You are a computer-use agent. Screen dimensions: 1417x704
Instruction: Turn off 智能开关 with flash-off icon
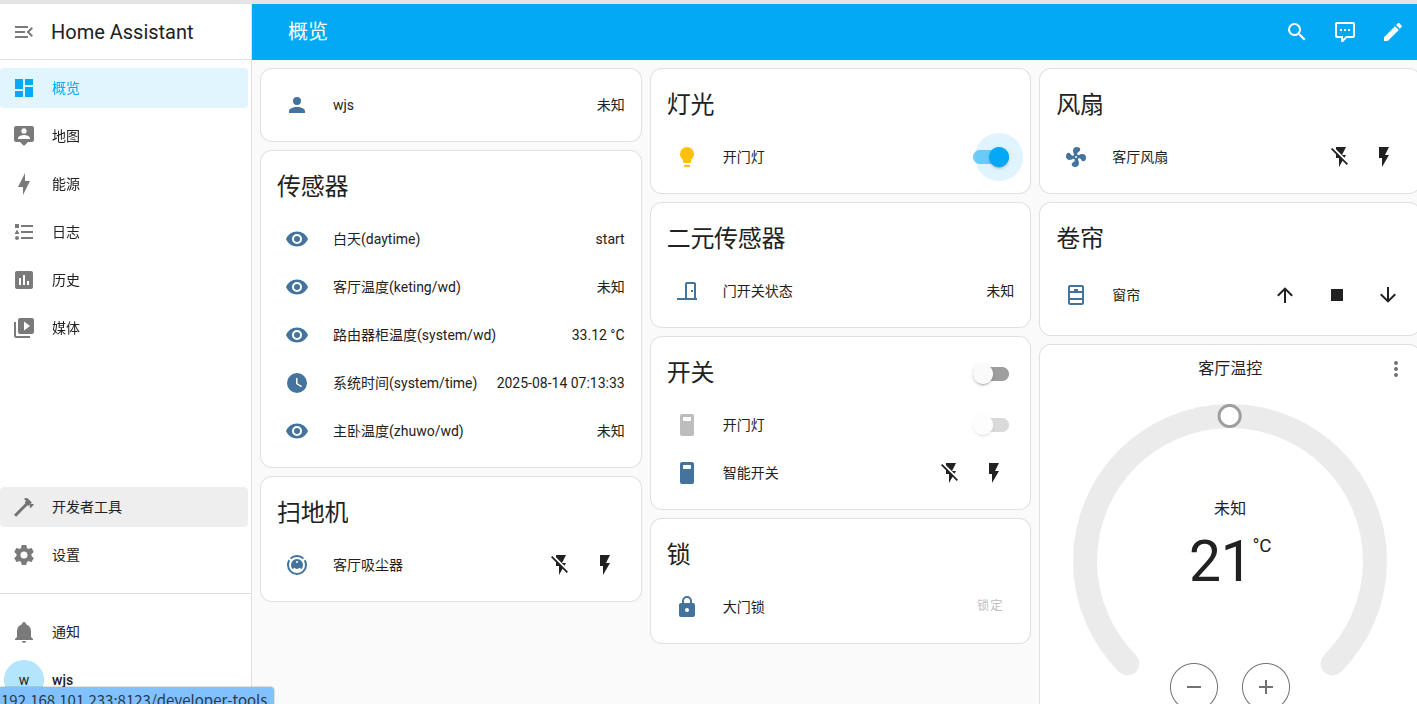[x=950, y=473]
